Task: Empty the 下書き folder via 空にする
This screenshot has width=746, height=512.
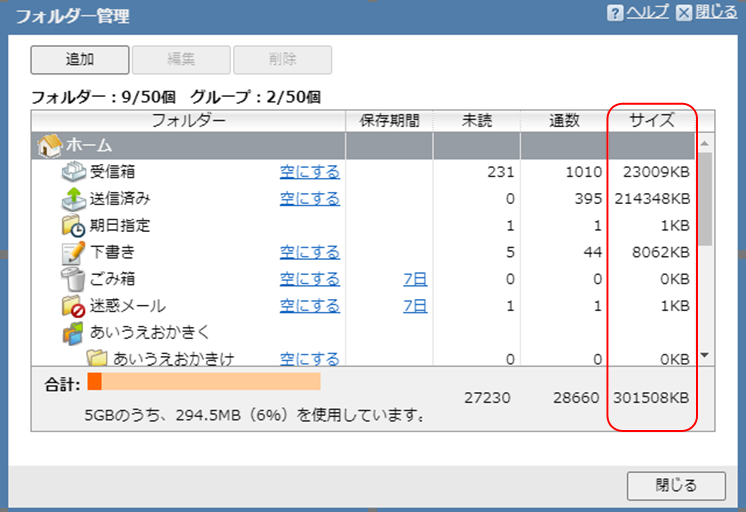Action: click(x=309, y=252)
